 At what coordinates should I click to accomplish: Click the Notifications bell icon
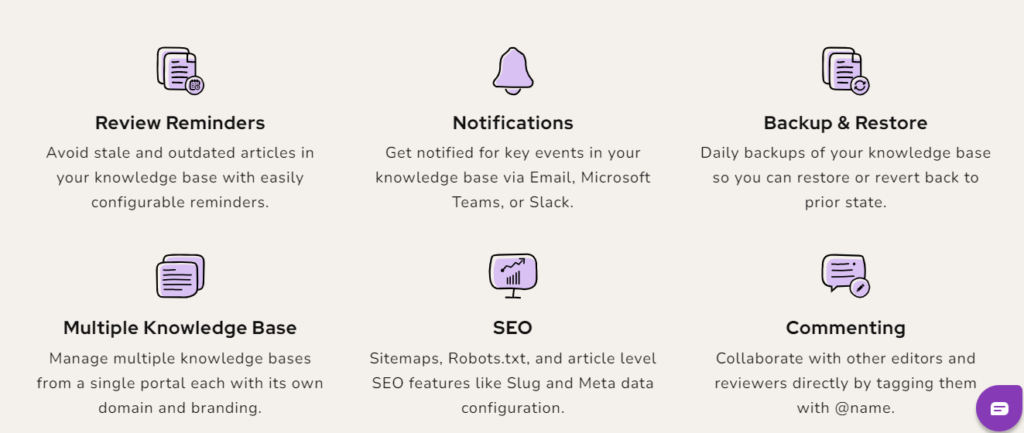tap(512, 71)
